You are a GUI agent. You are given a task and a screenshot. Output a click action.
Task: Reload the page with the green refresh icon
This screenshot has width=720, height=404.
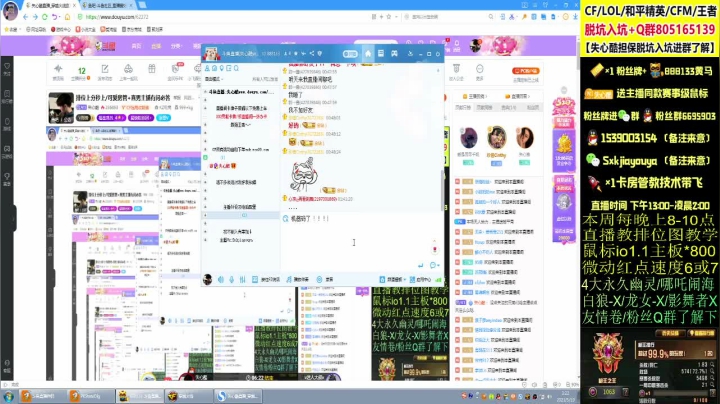[x=45, y=17]
